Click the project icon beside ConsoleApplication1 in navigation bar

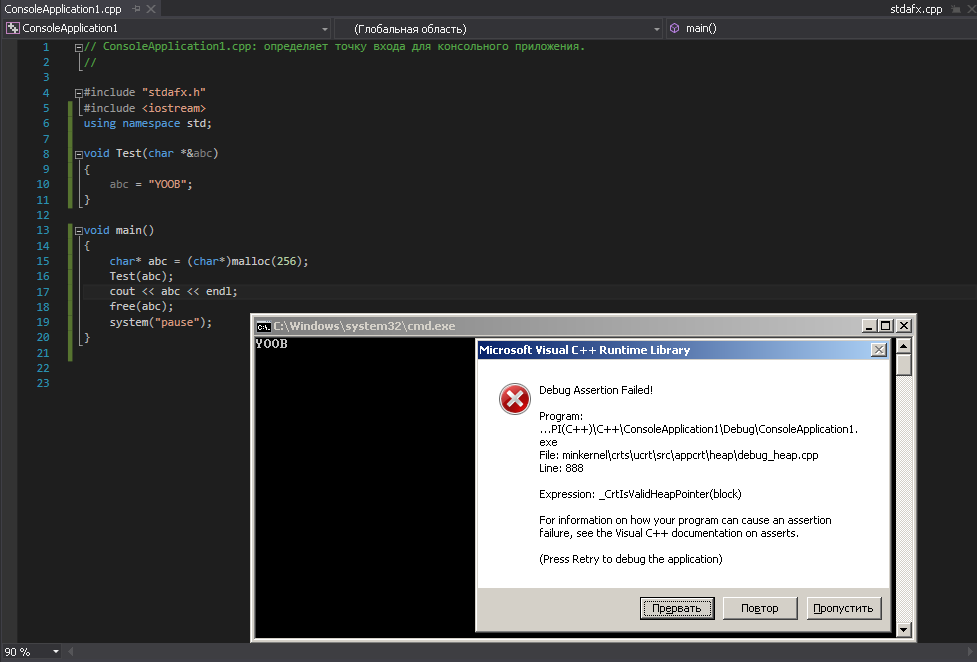point(12,28)
